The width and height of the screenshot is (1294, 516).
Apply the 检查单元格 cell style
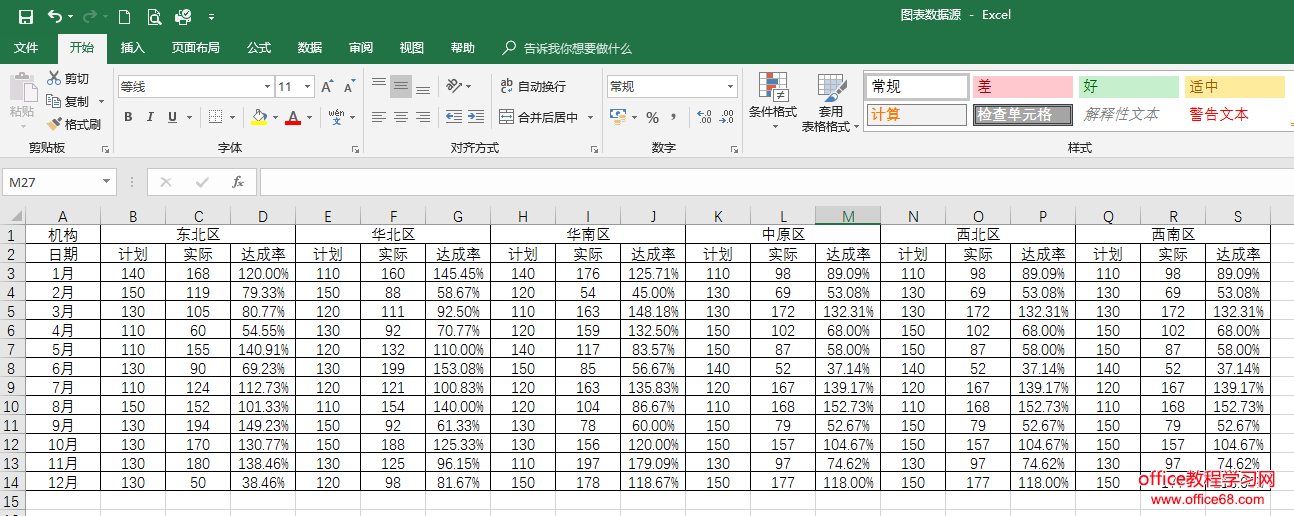[x=1022, y=114]
